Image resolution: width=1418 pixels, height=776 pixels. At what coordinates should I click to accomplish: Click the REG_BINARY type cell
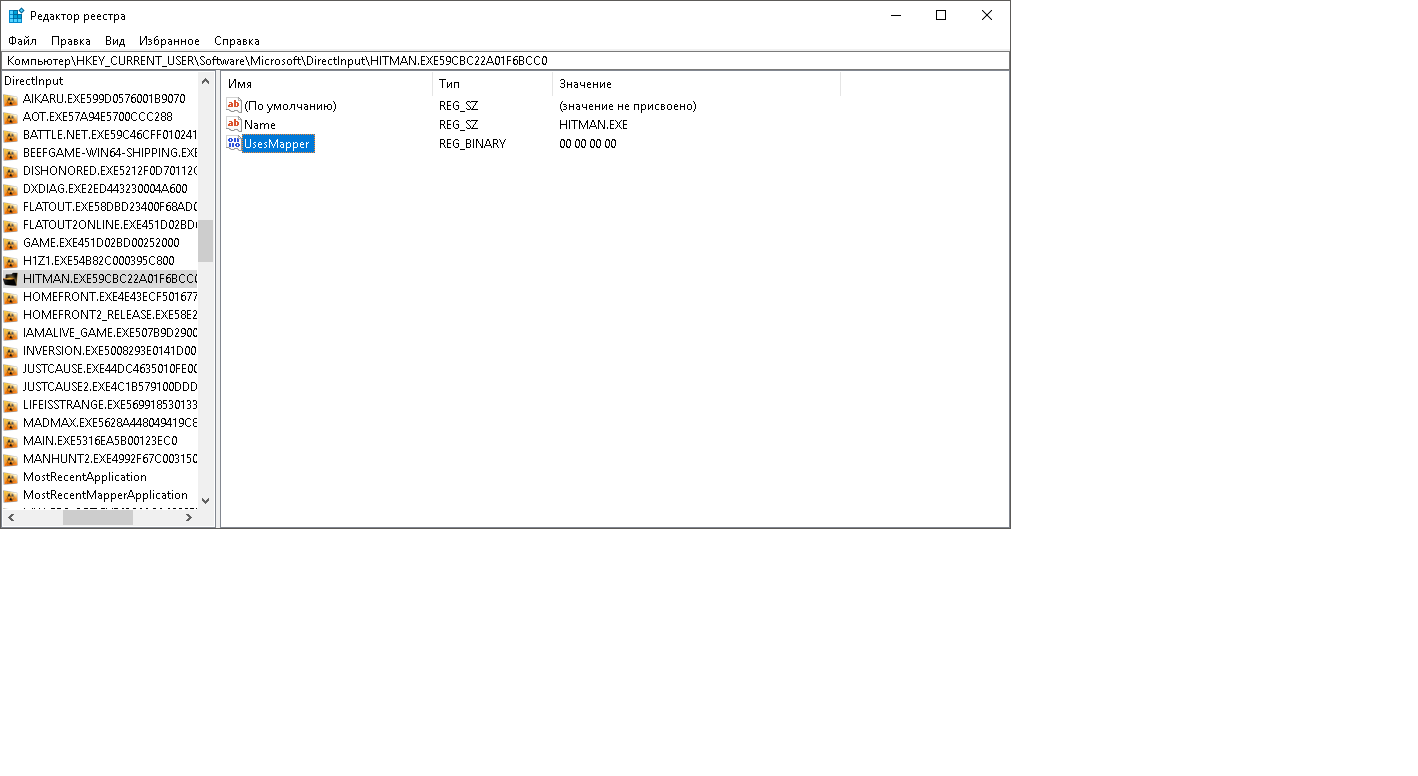pyautogui.click(x=473, y=144)
